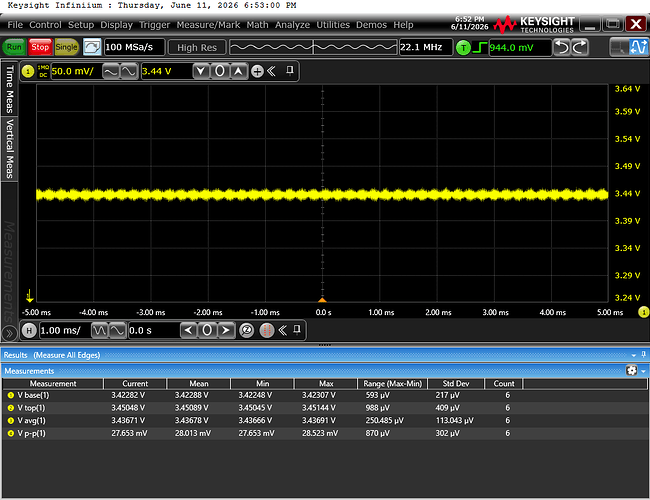
Task: Click the add channel plus icon
Action: 257,71
